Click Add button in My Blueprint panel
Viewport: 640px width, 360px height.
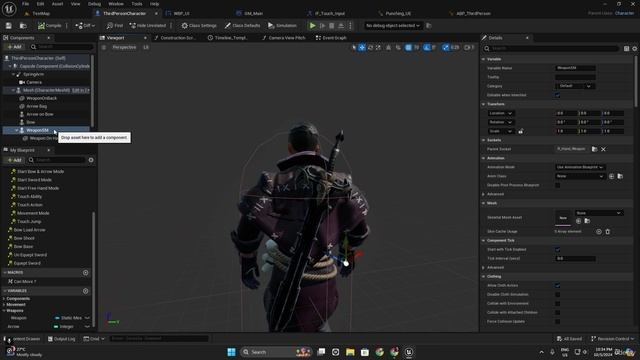click(14, 160)
